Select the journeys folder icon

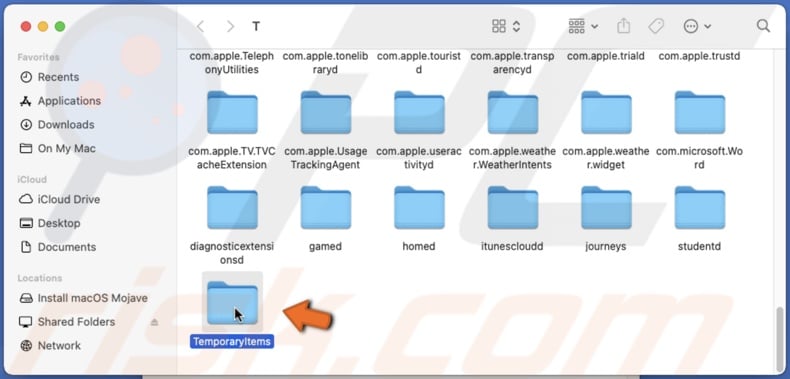coord(606,208)
